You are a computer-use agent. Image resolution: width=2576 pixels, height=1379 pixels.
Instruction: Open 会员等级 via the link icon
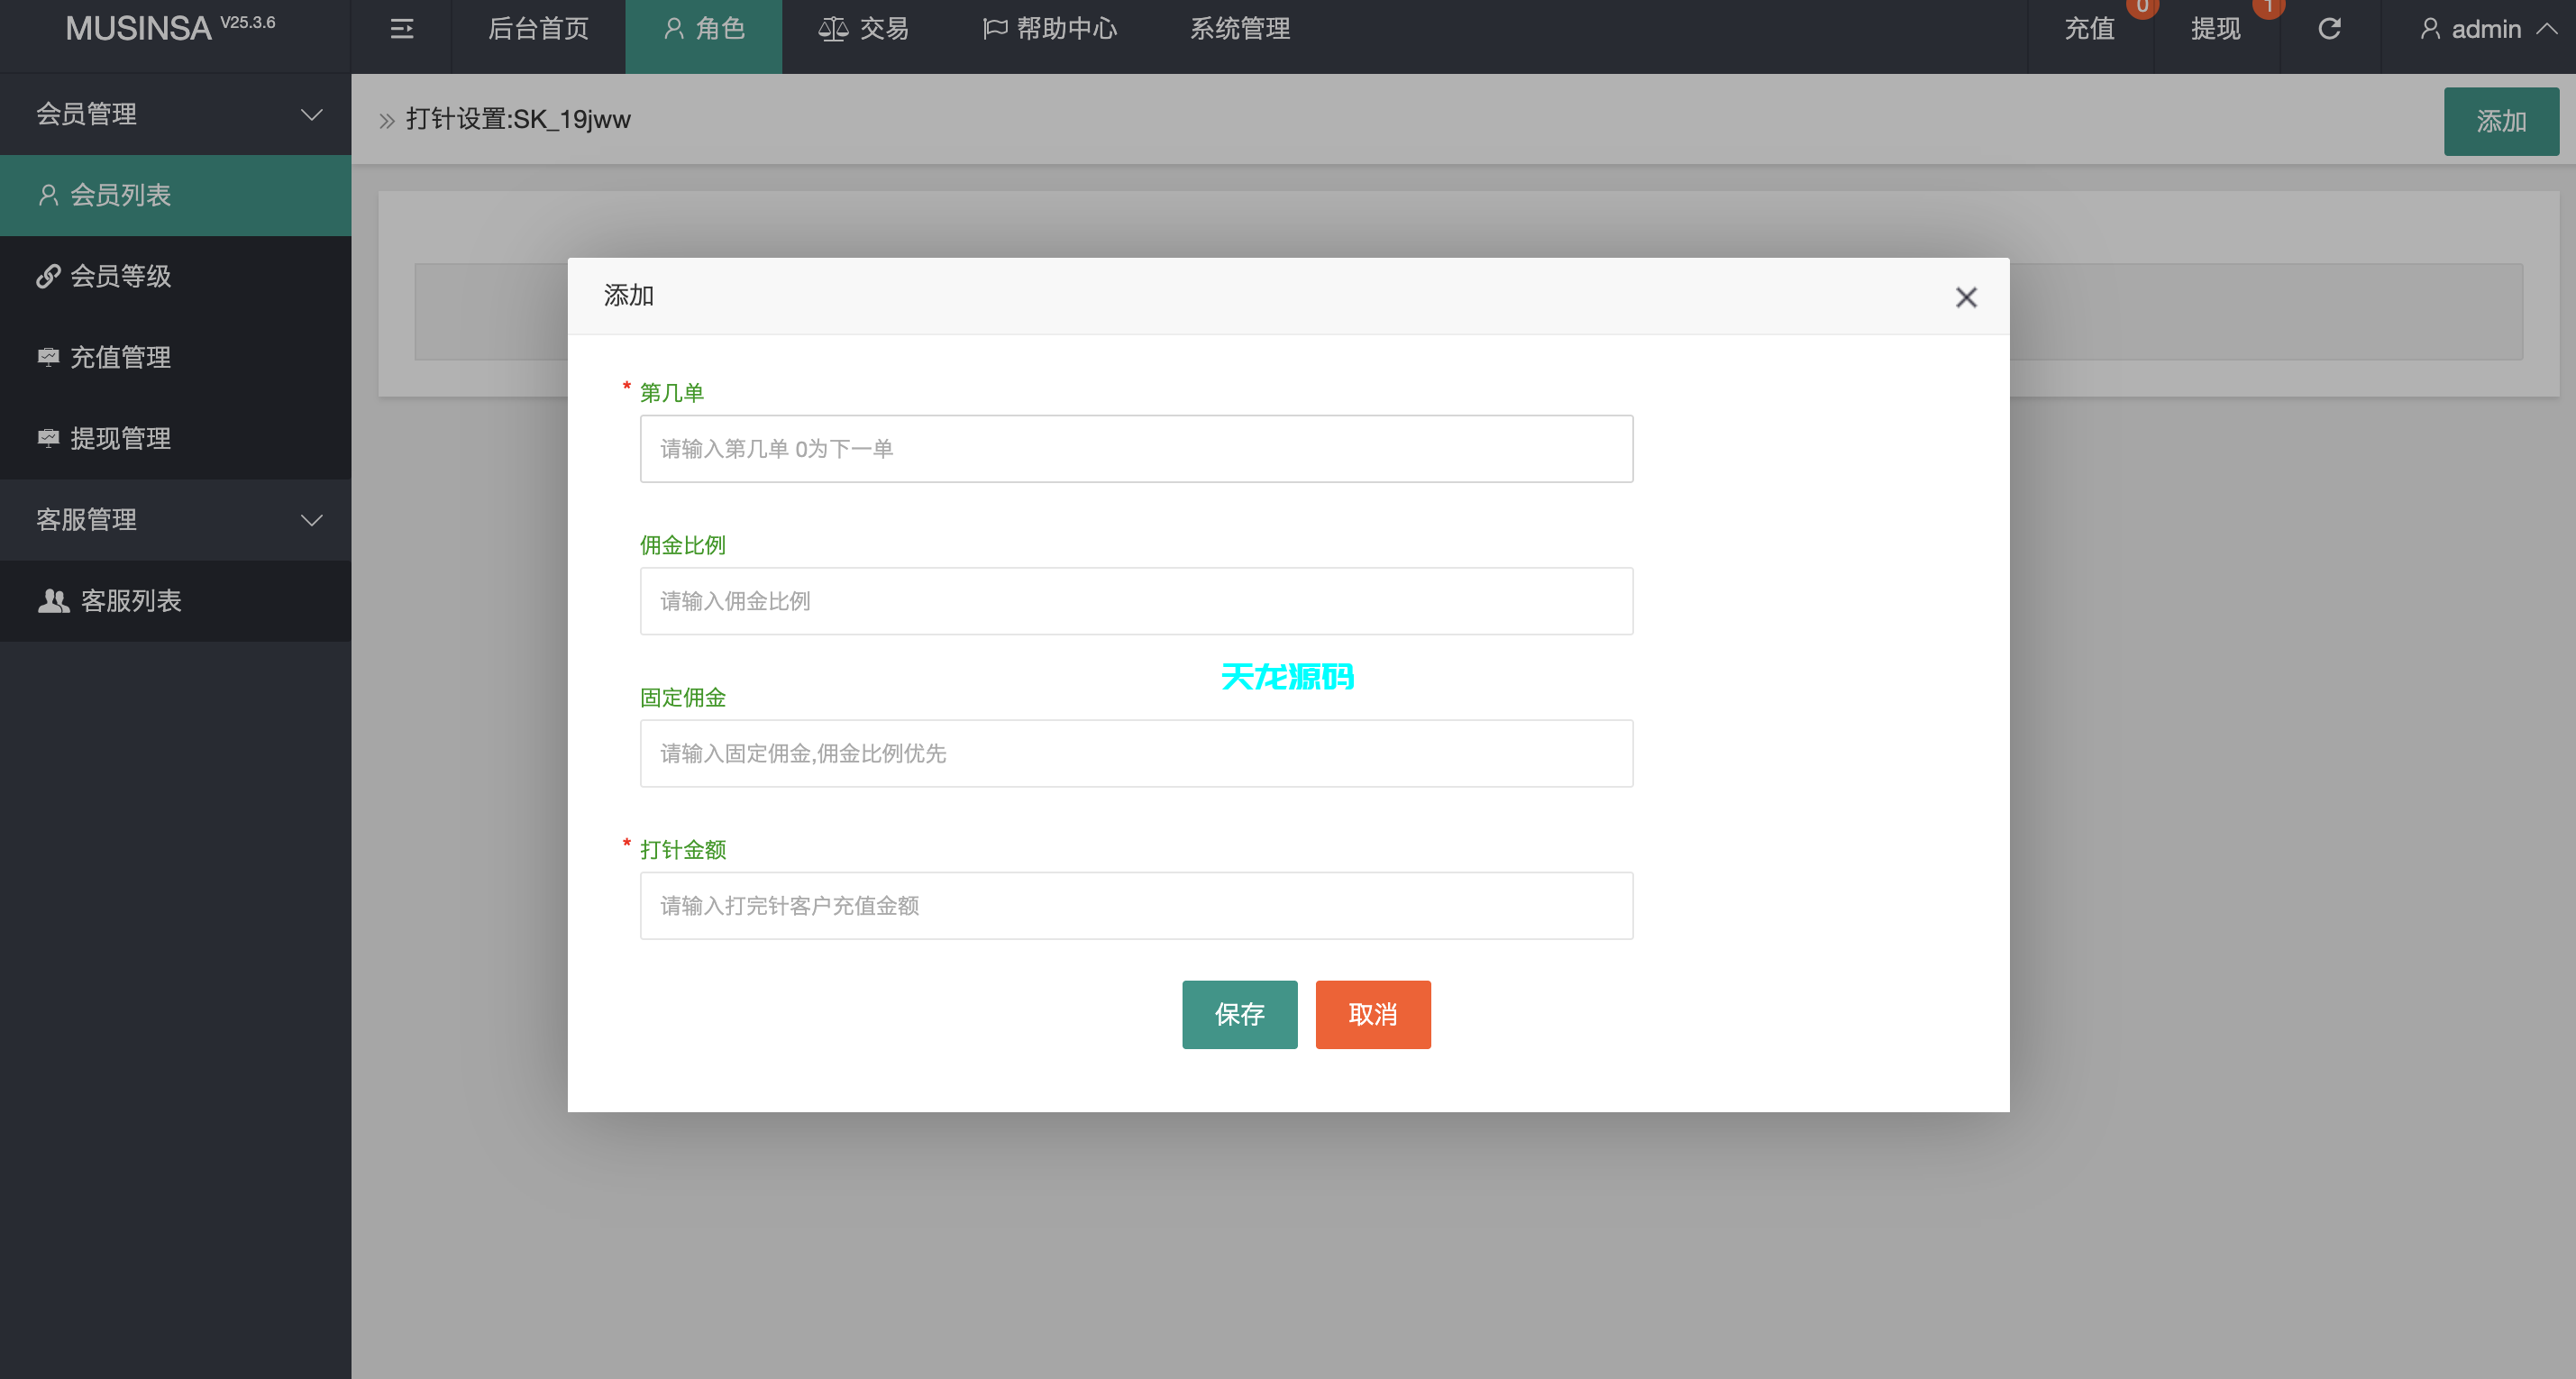(x=48, y=276)
